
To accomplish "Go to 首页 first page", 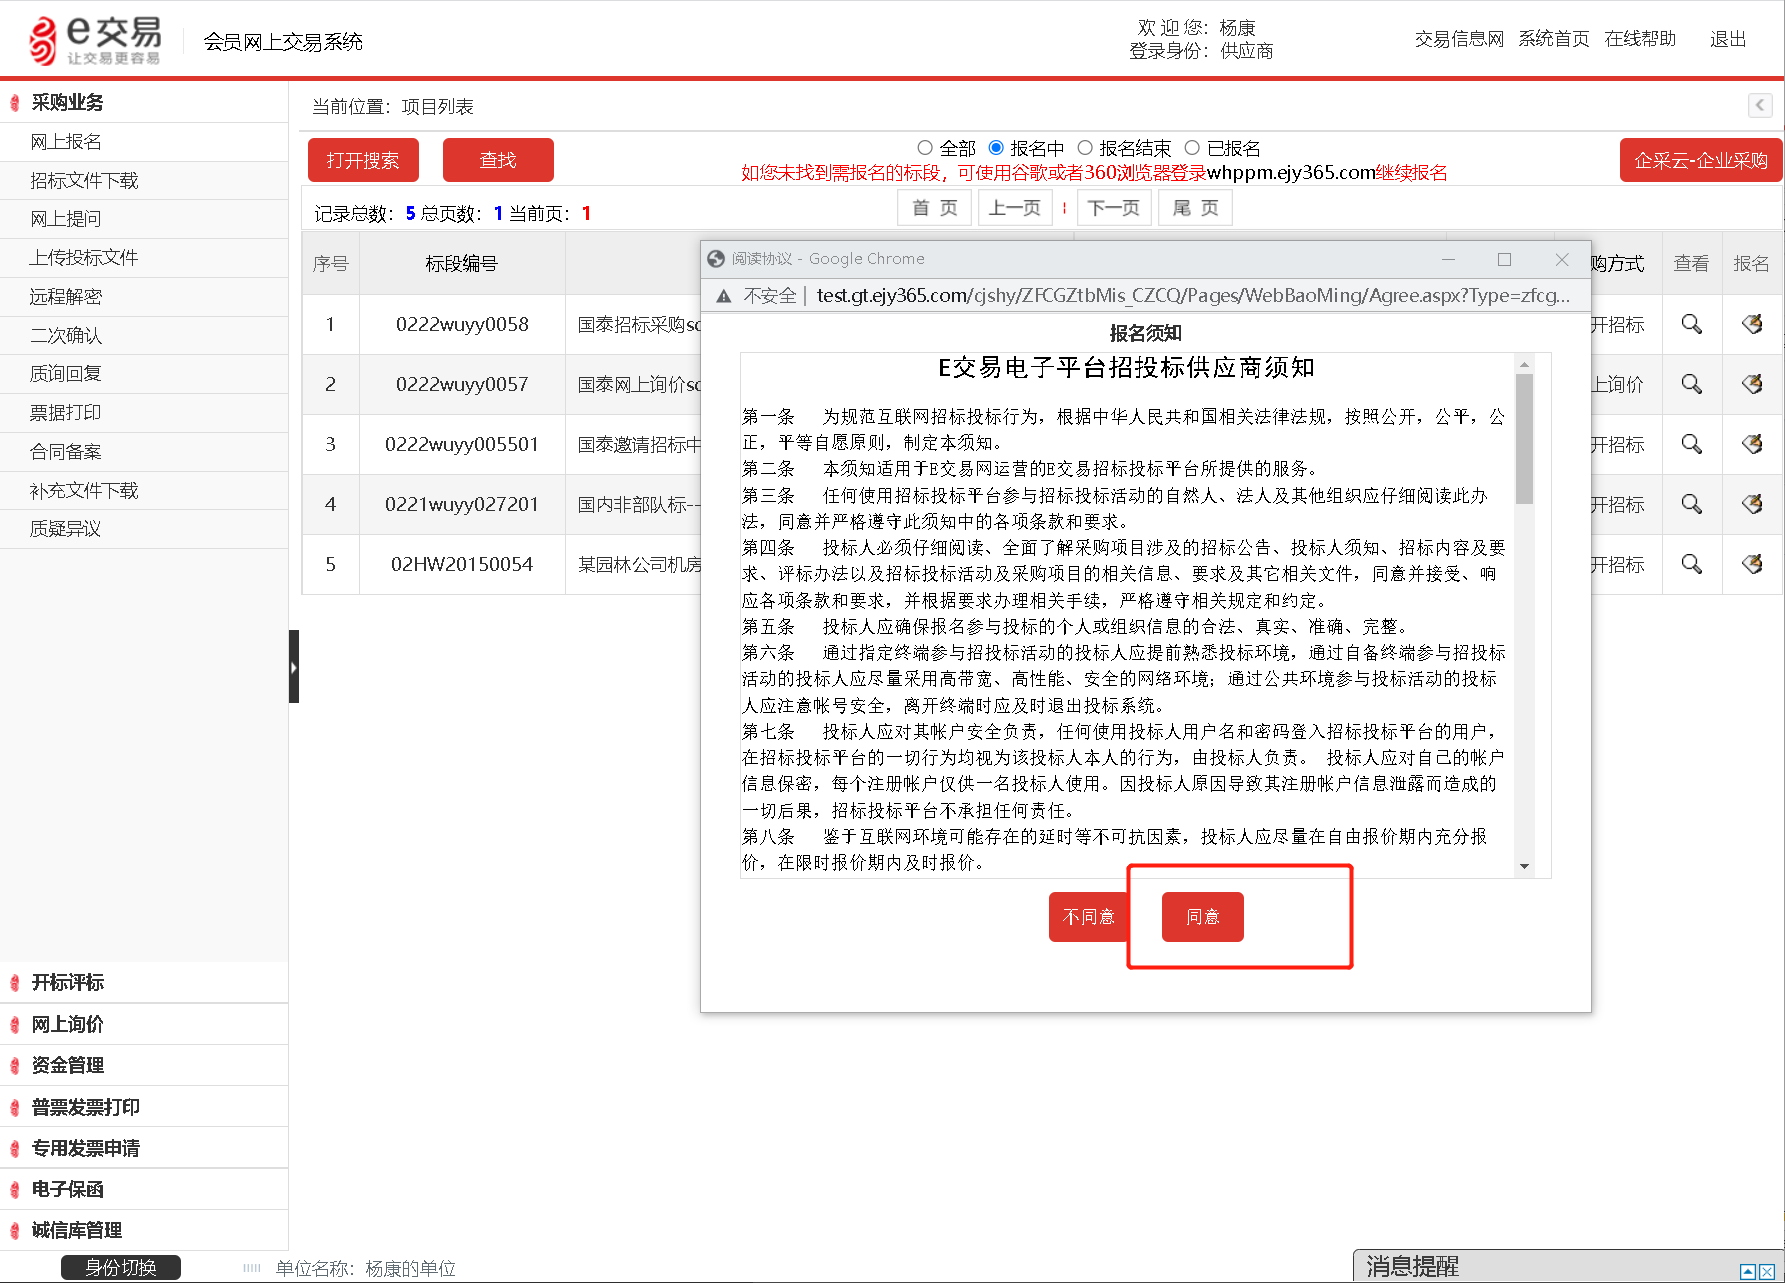I will (935, 208).
